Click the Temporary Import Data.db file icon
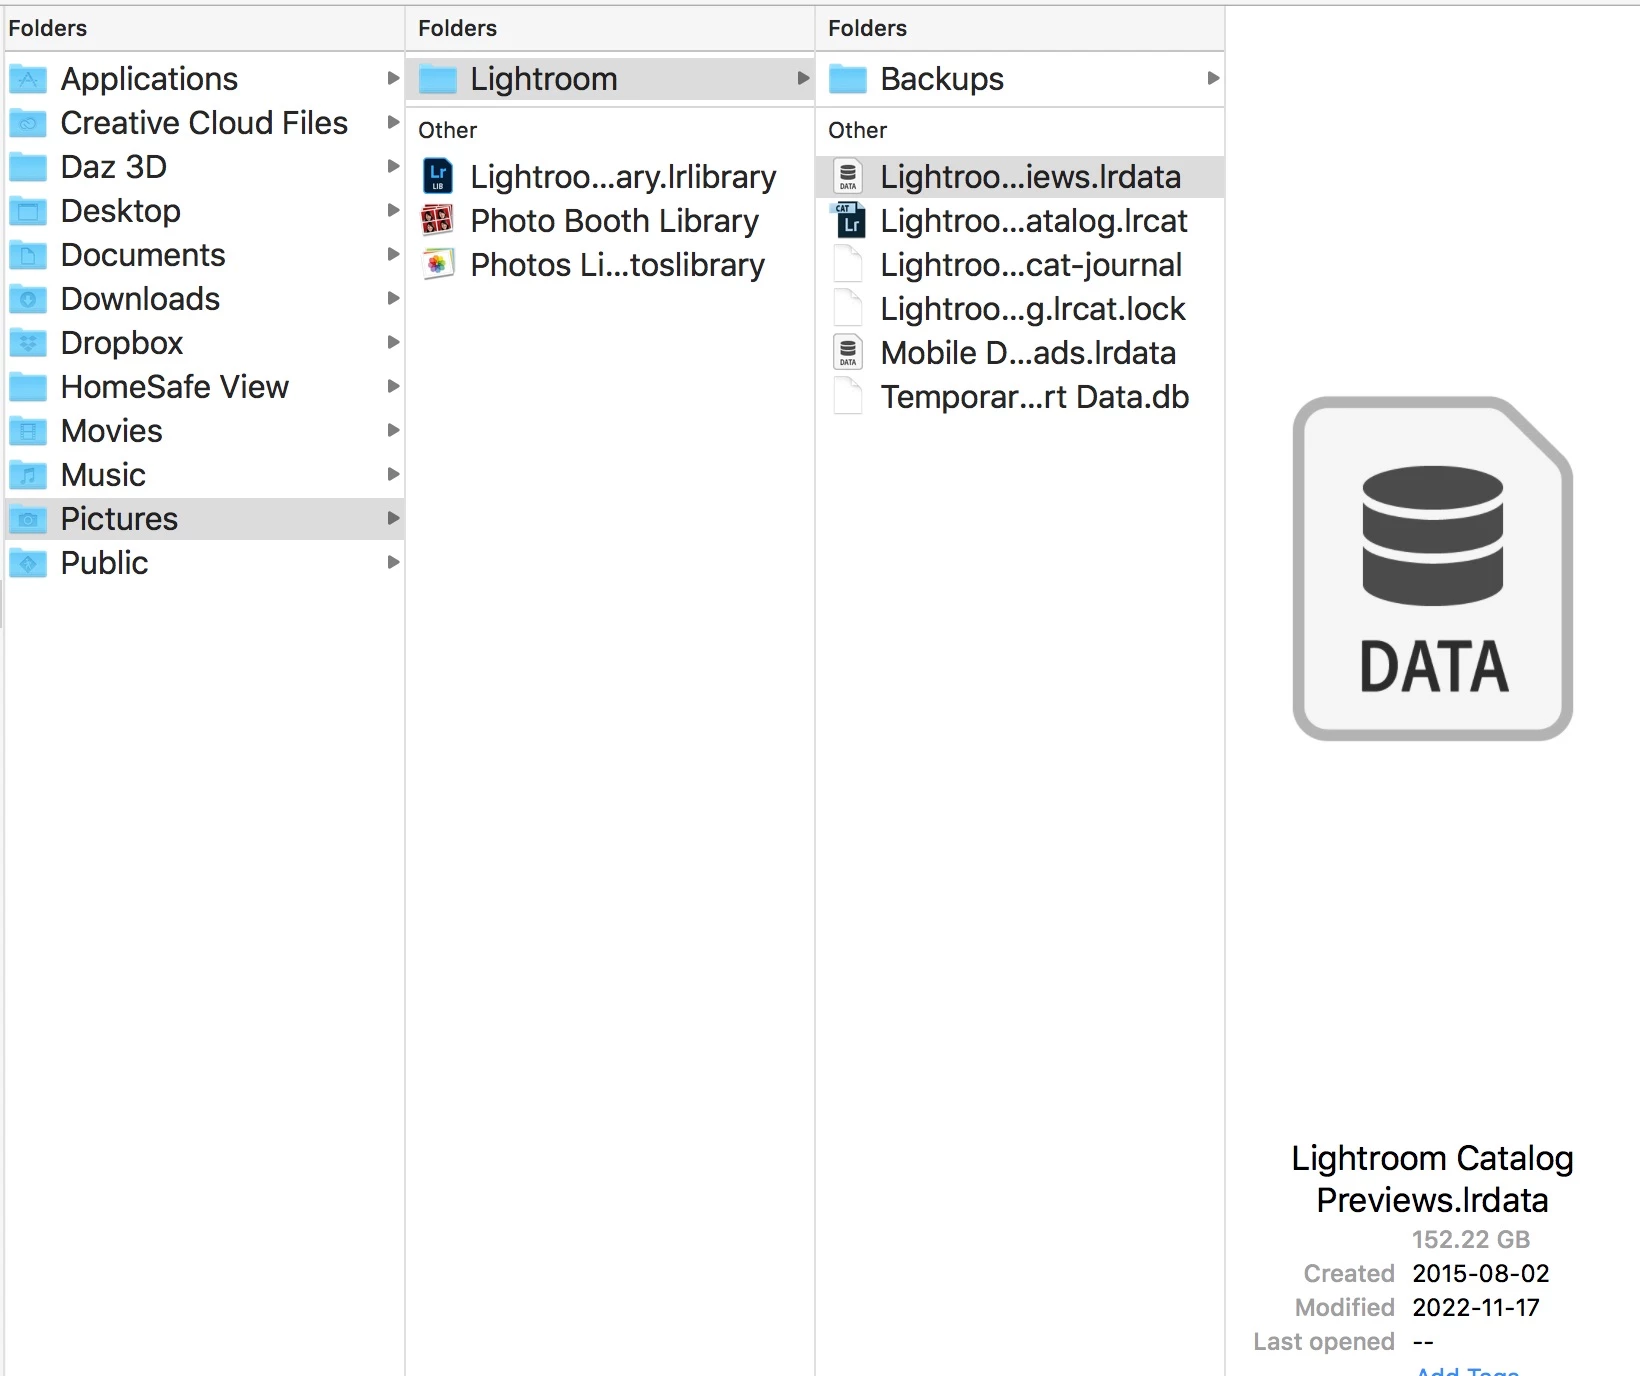 pyautogui.click(x=848, y=397)
